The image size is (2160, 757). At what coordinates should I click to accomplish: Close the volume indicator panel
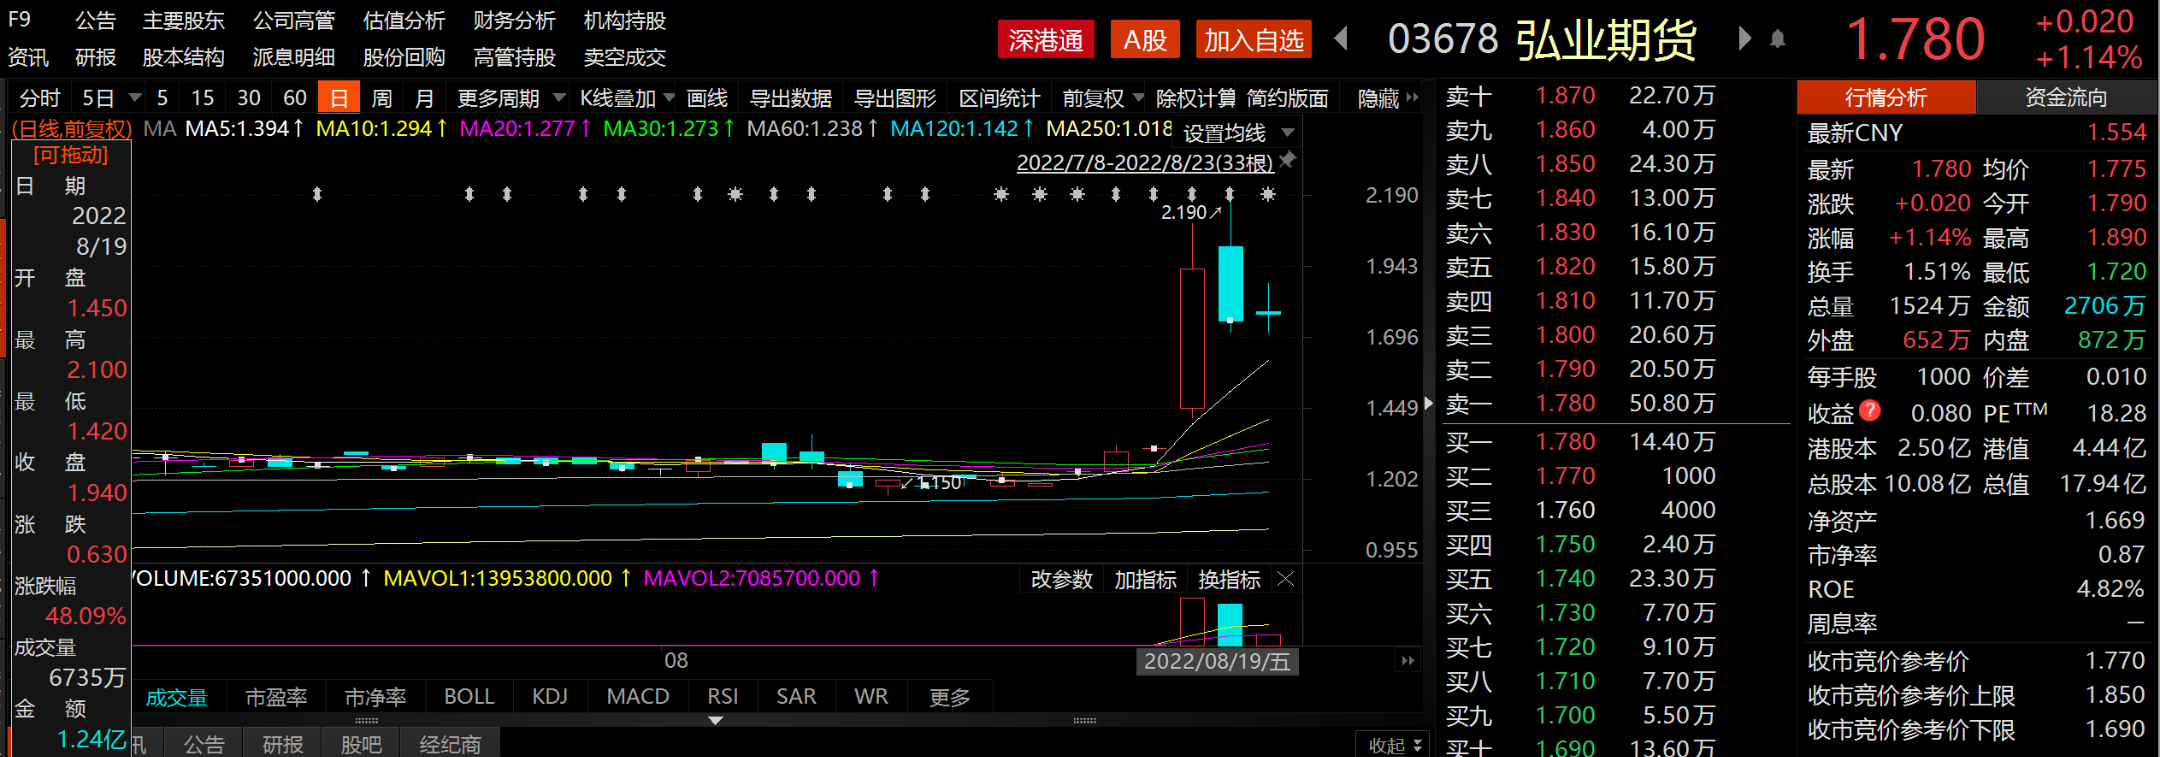click(1286, 579)
